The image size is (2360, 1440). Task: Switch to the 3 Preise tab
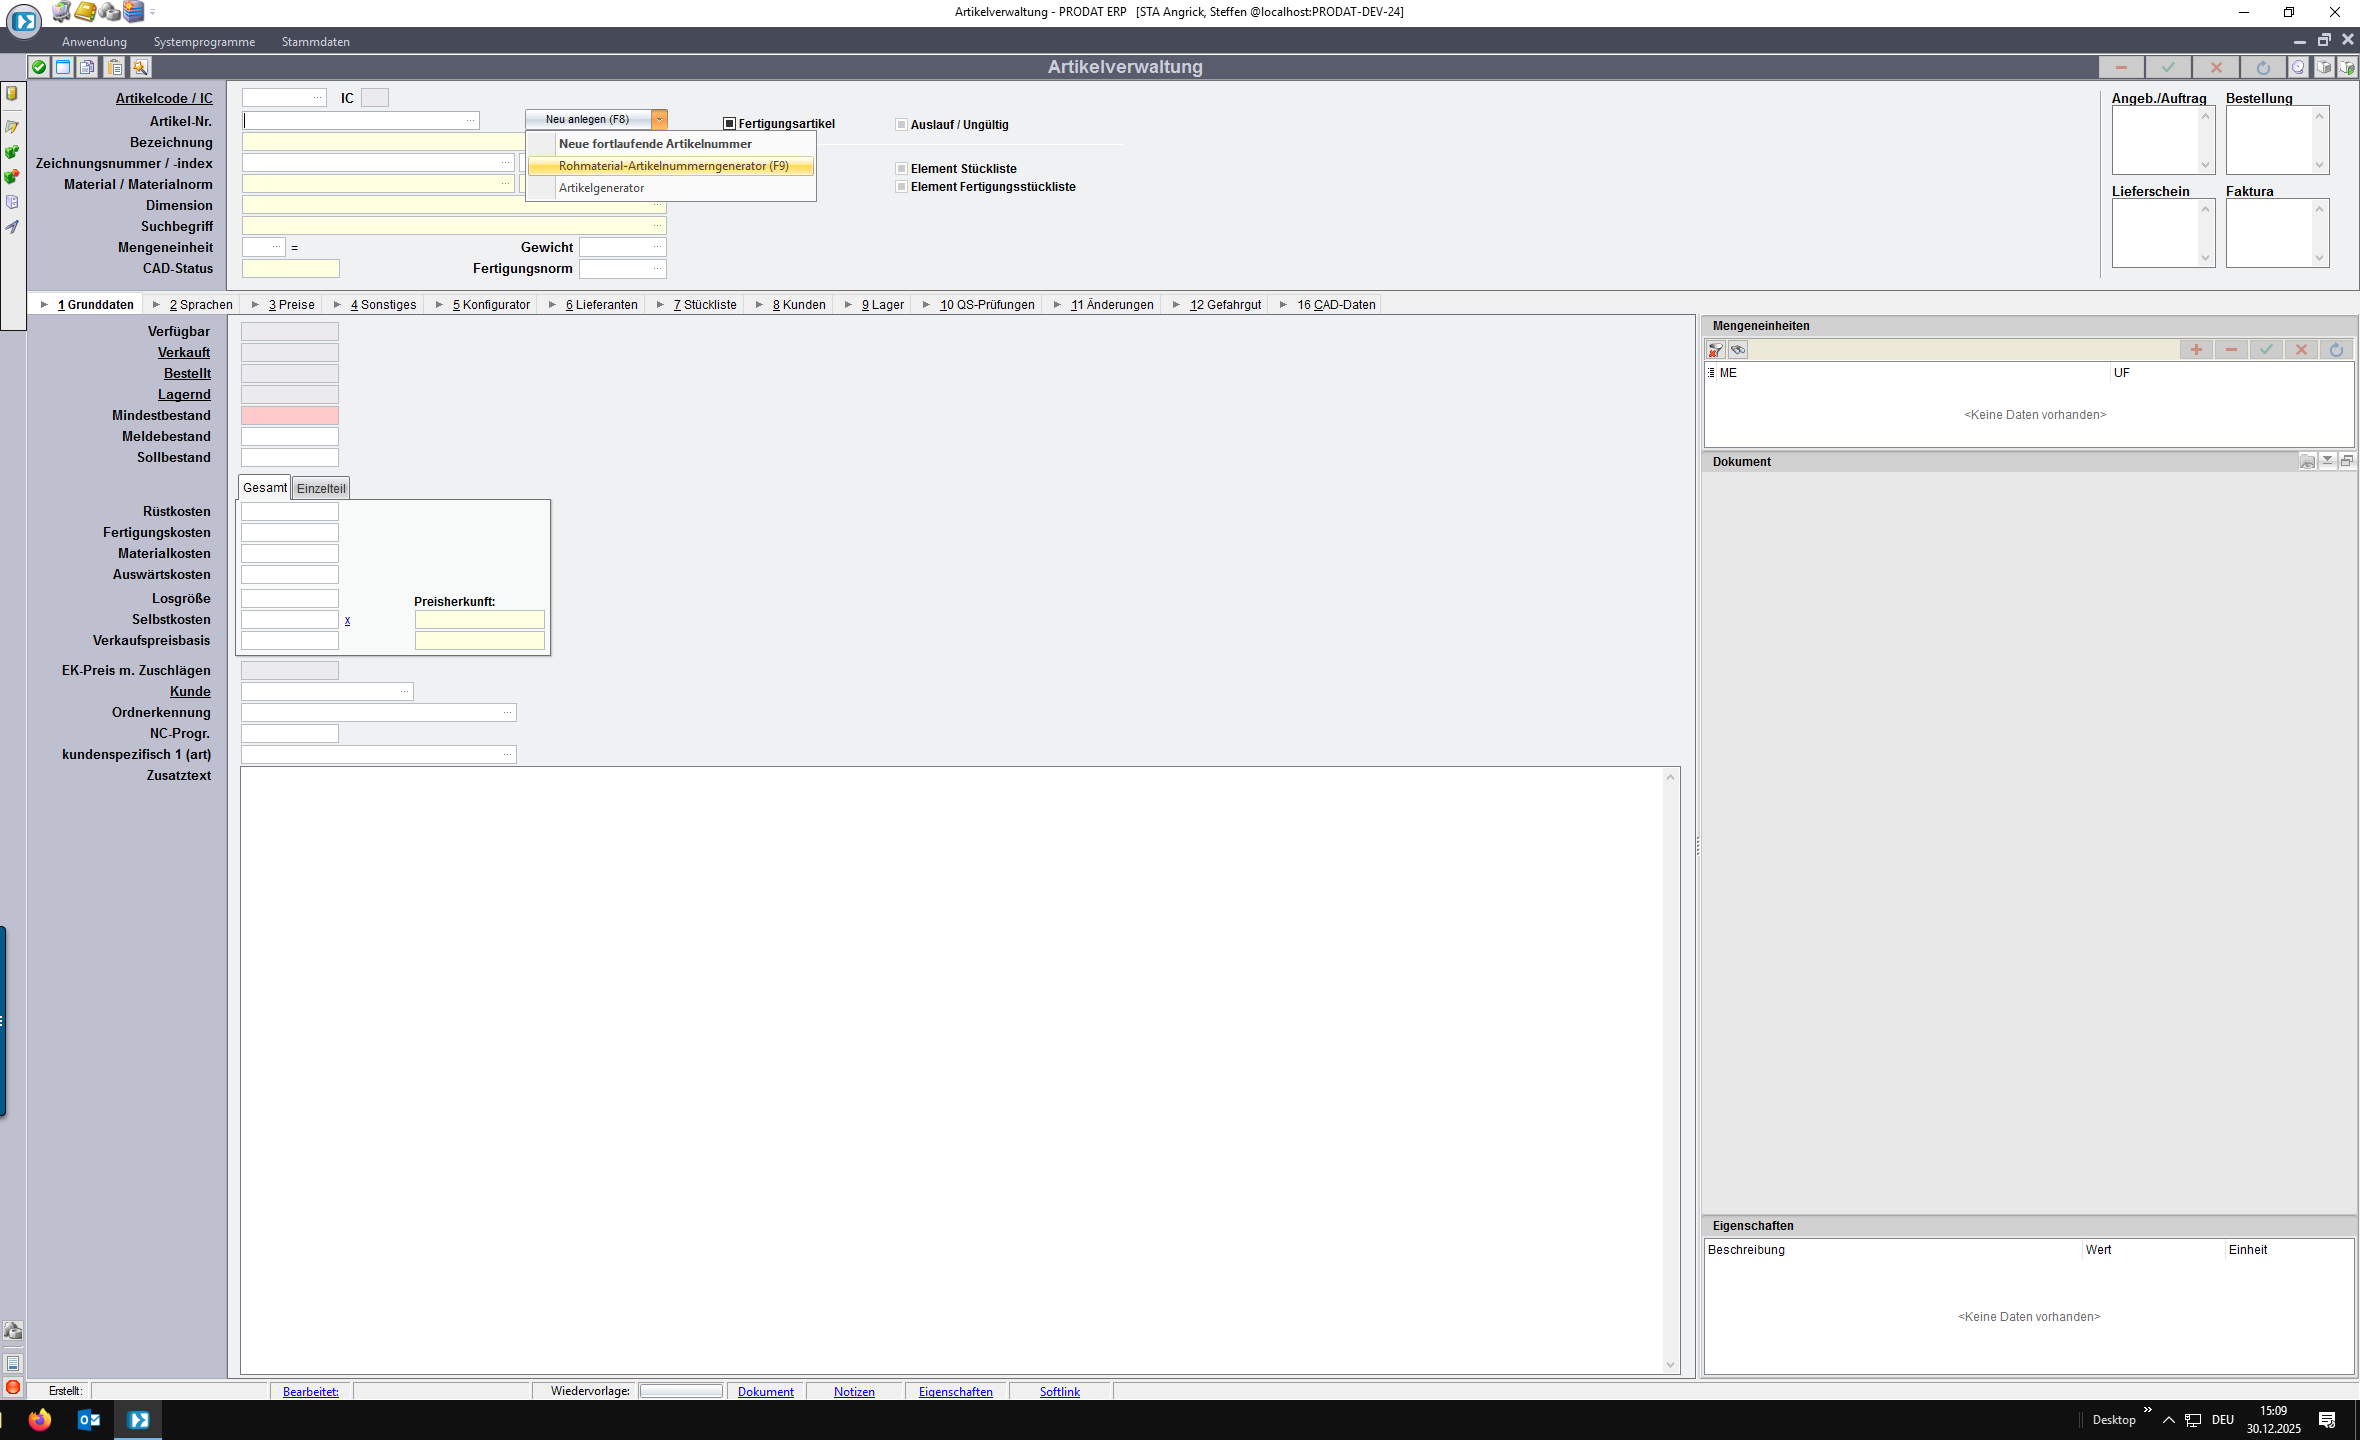pyautogui.click(x=291, y=305)
